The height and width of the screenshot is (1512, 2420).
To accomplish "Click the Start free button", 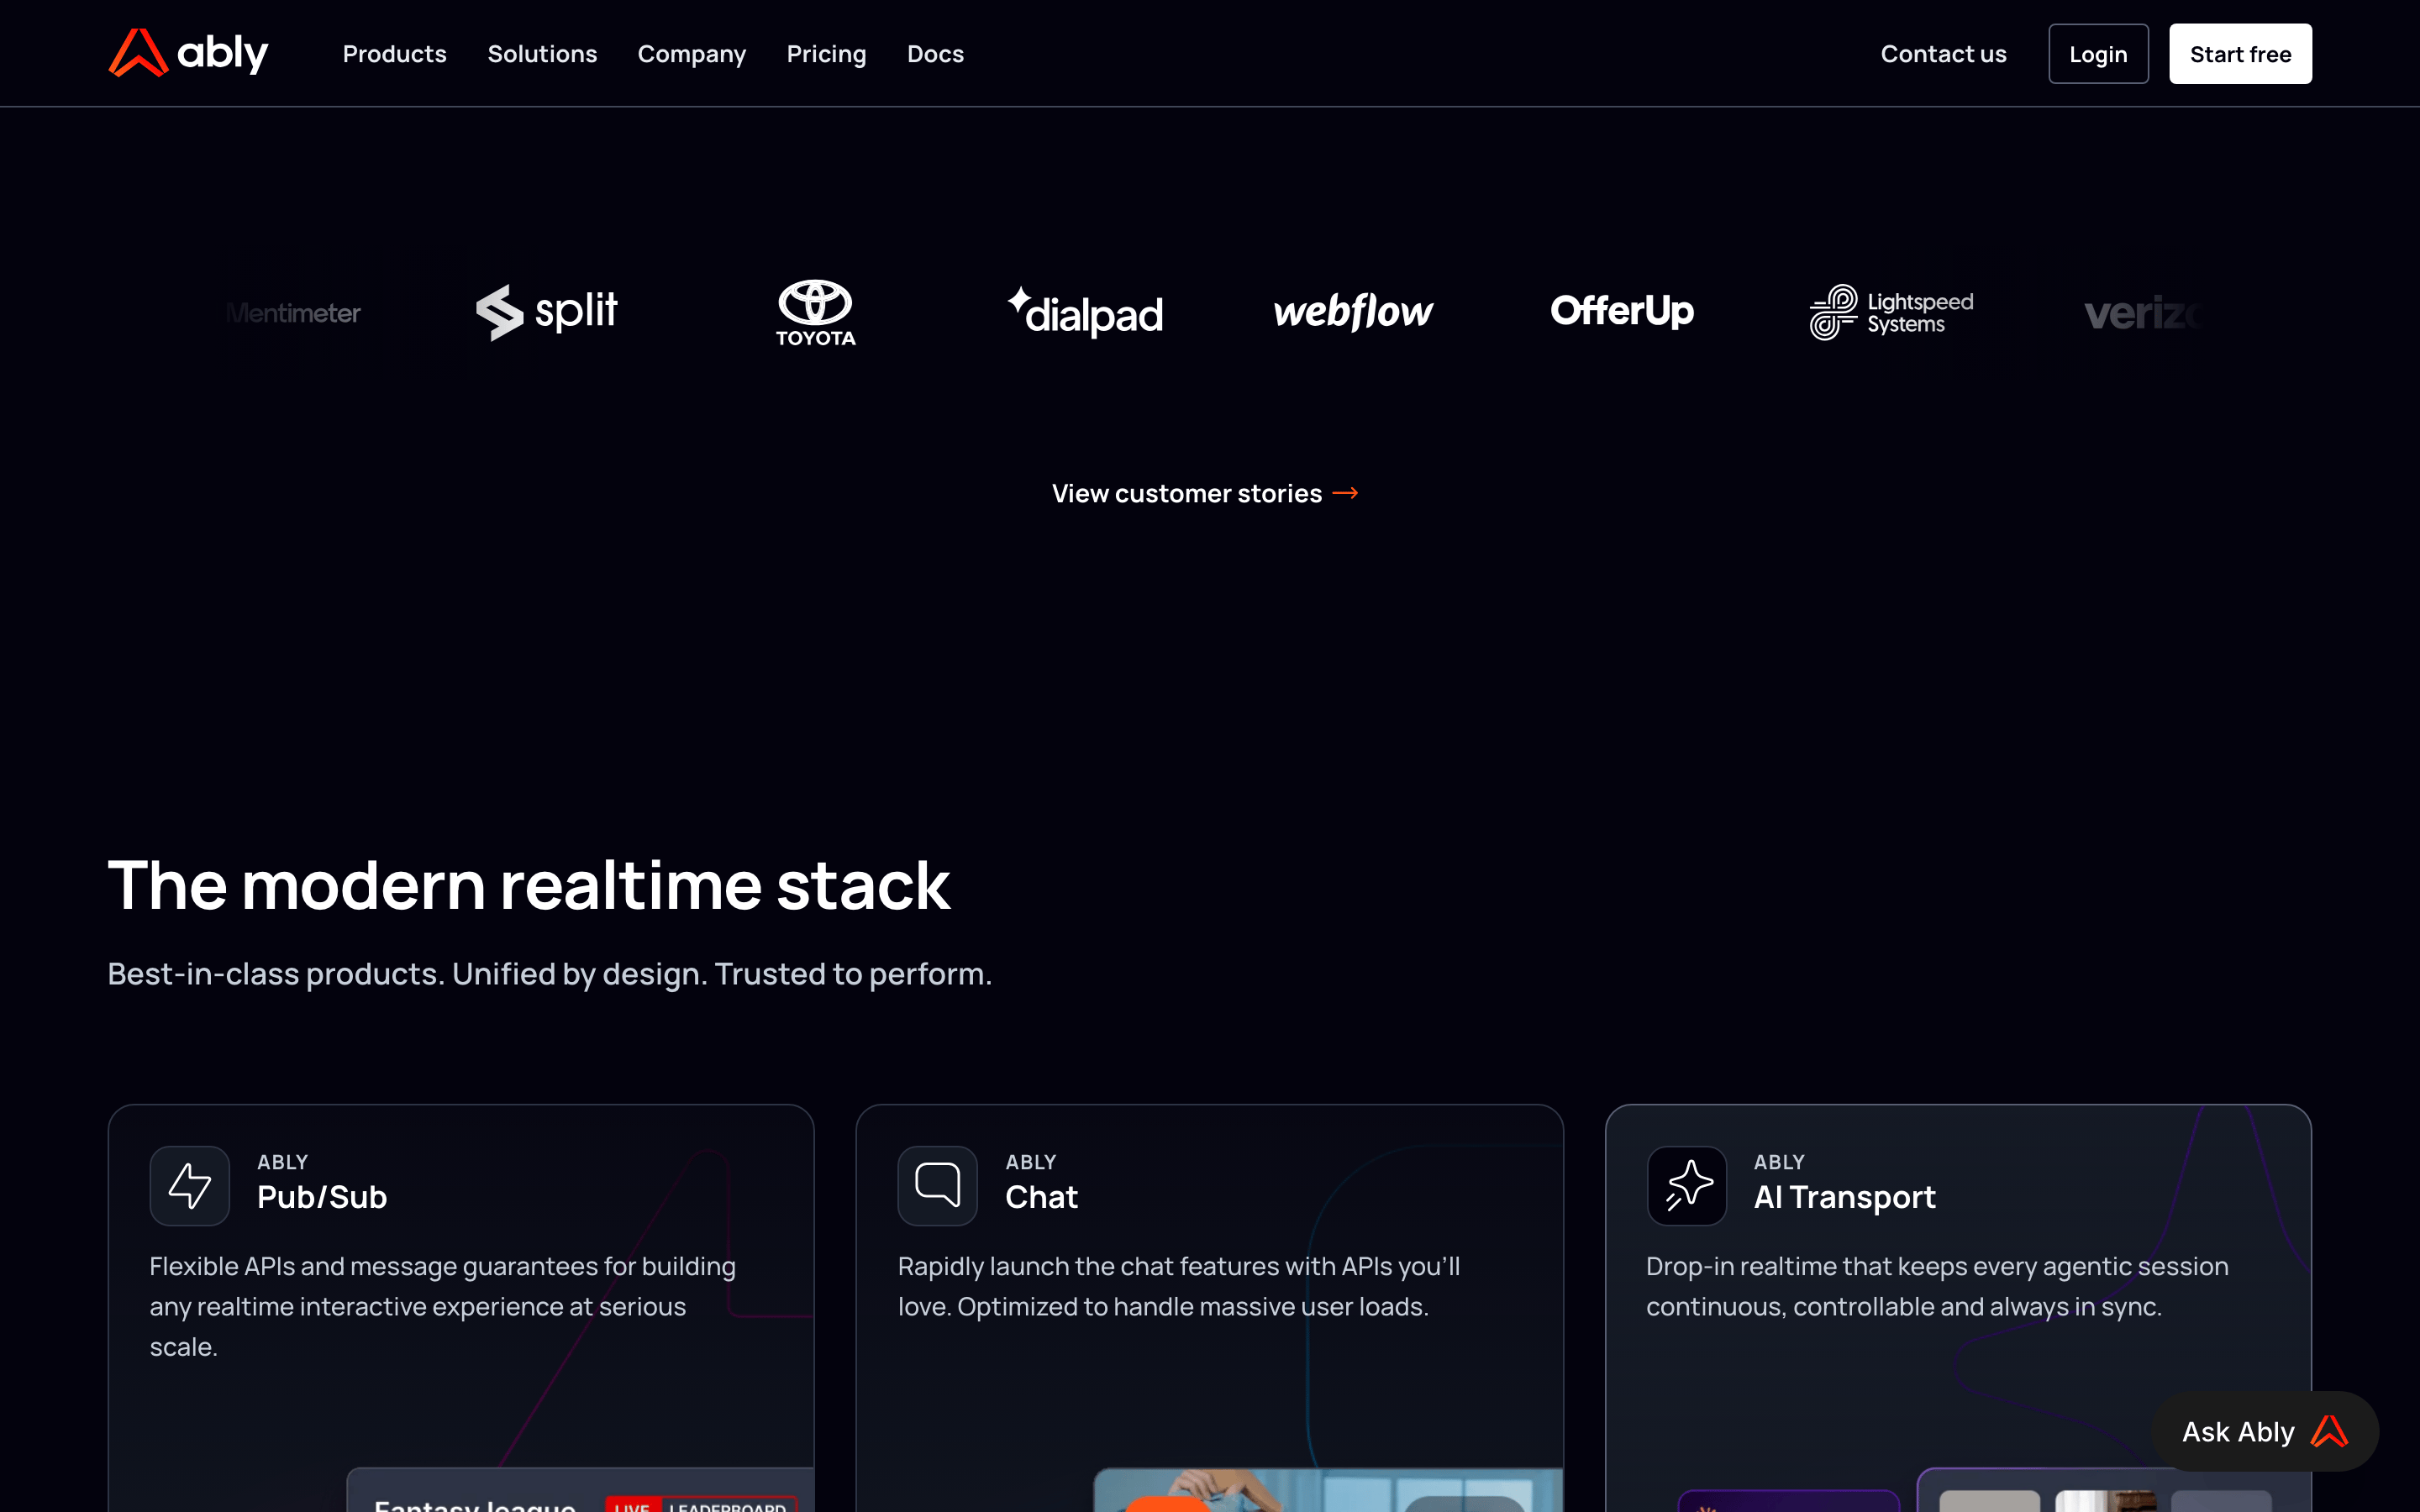I will coord(2240,54).
